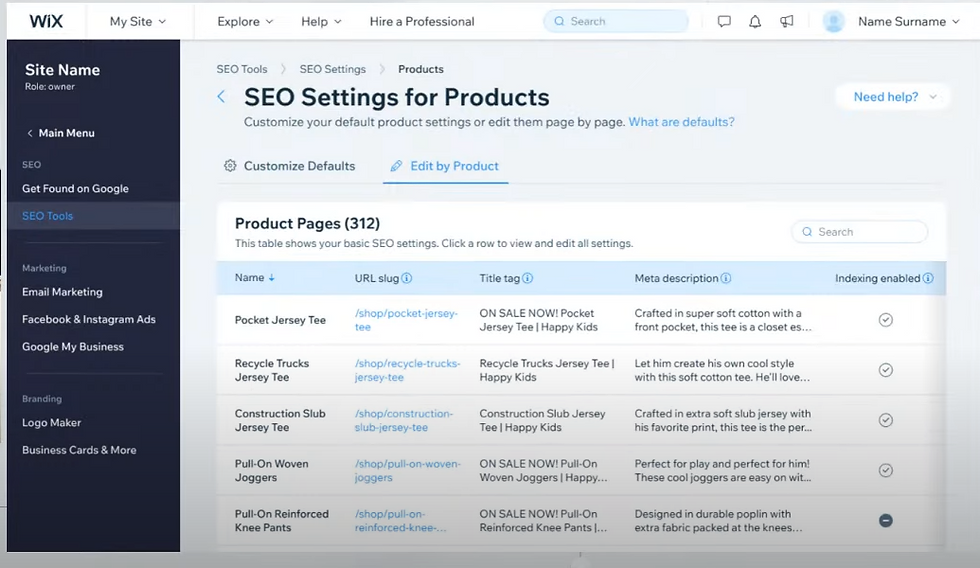Show info about the Meta description column
The height and width of the screenshot is (568, 980).
pyautogui.click(x=726, y=278)
